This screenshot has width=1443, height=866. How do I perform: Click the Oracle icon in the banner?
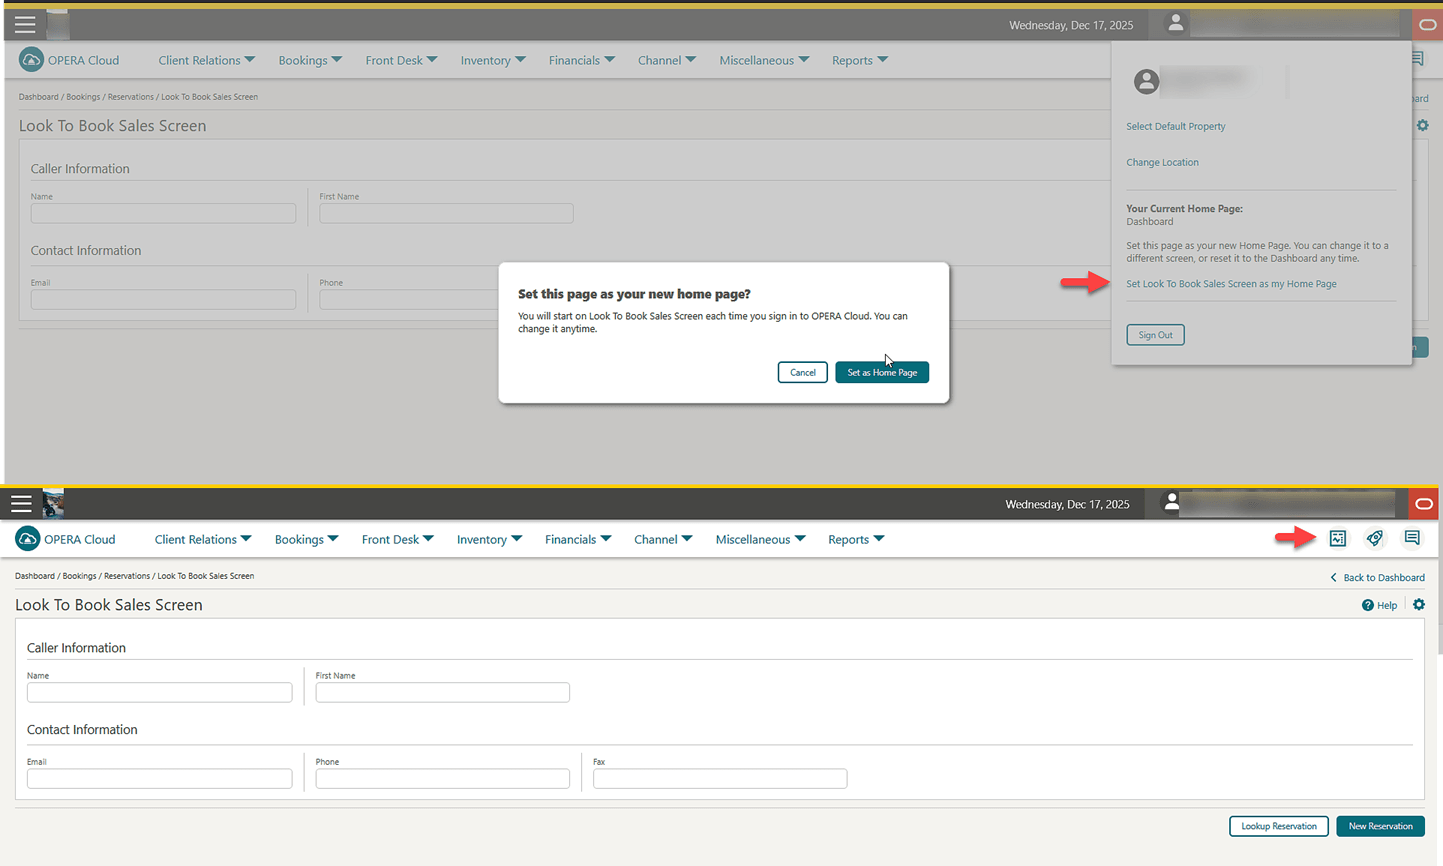tap(1424, 504)
